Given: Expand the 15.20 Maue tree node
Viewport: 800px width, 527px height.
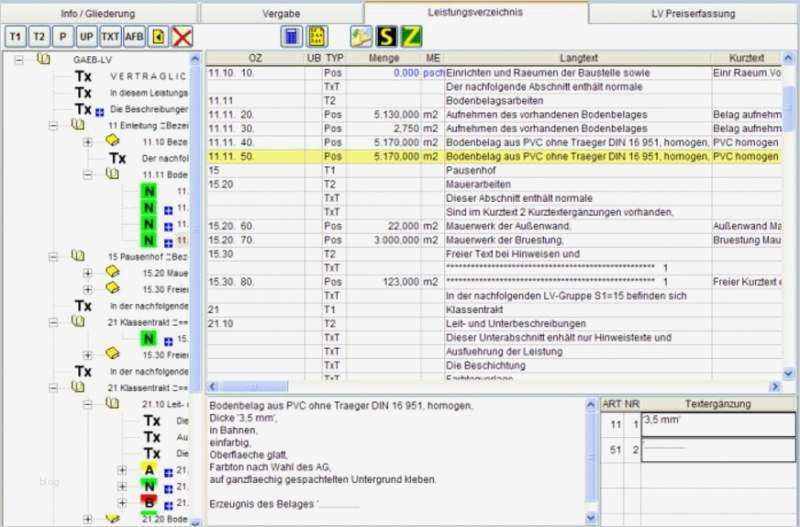Looking at the screenshot, I should click(x=88, y=273).
